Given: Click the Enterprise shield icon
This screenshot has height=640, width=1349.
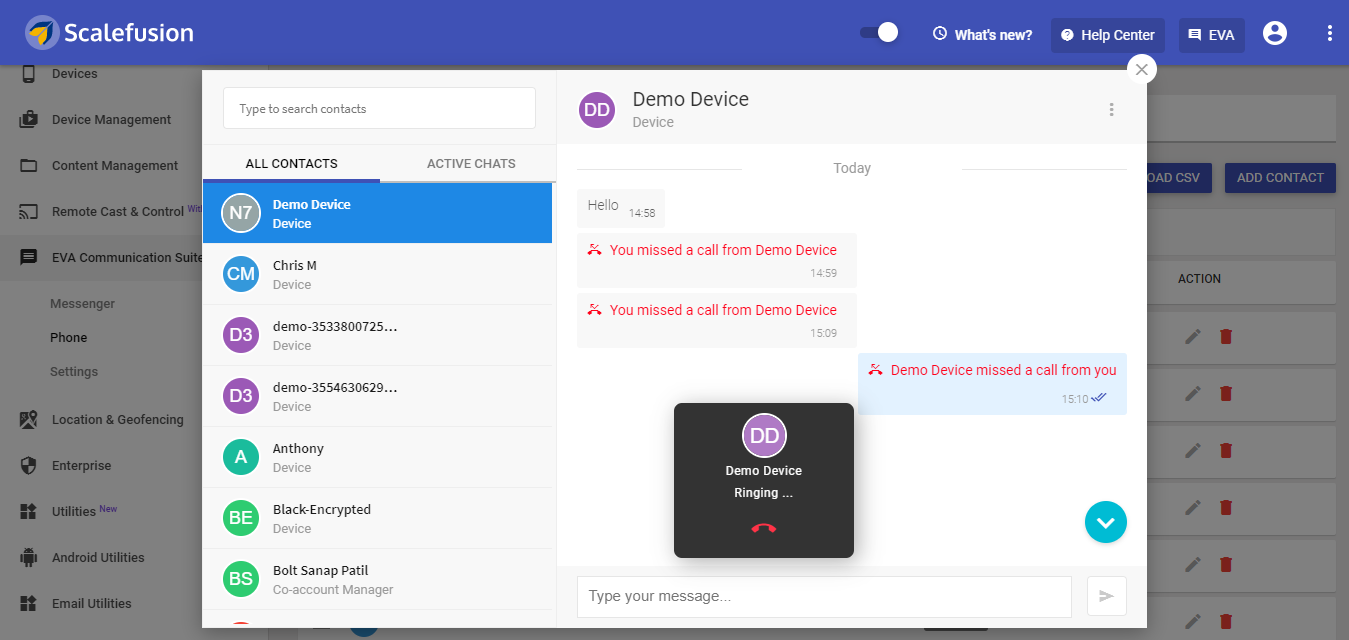Looking at the screenshot, I should coord(28,465).
